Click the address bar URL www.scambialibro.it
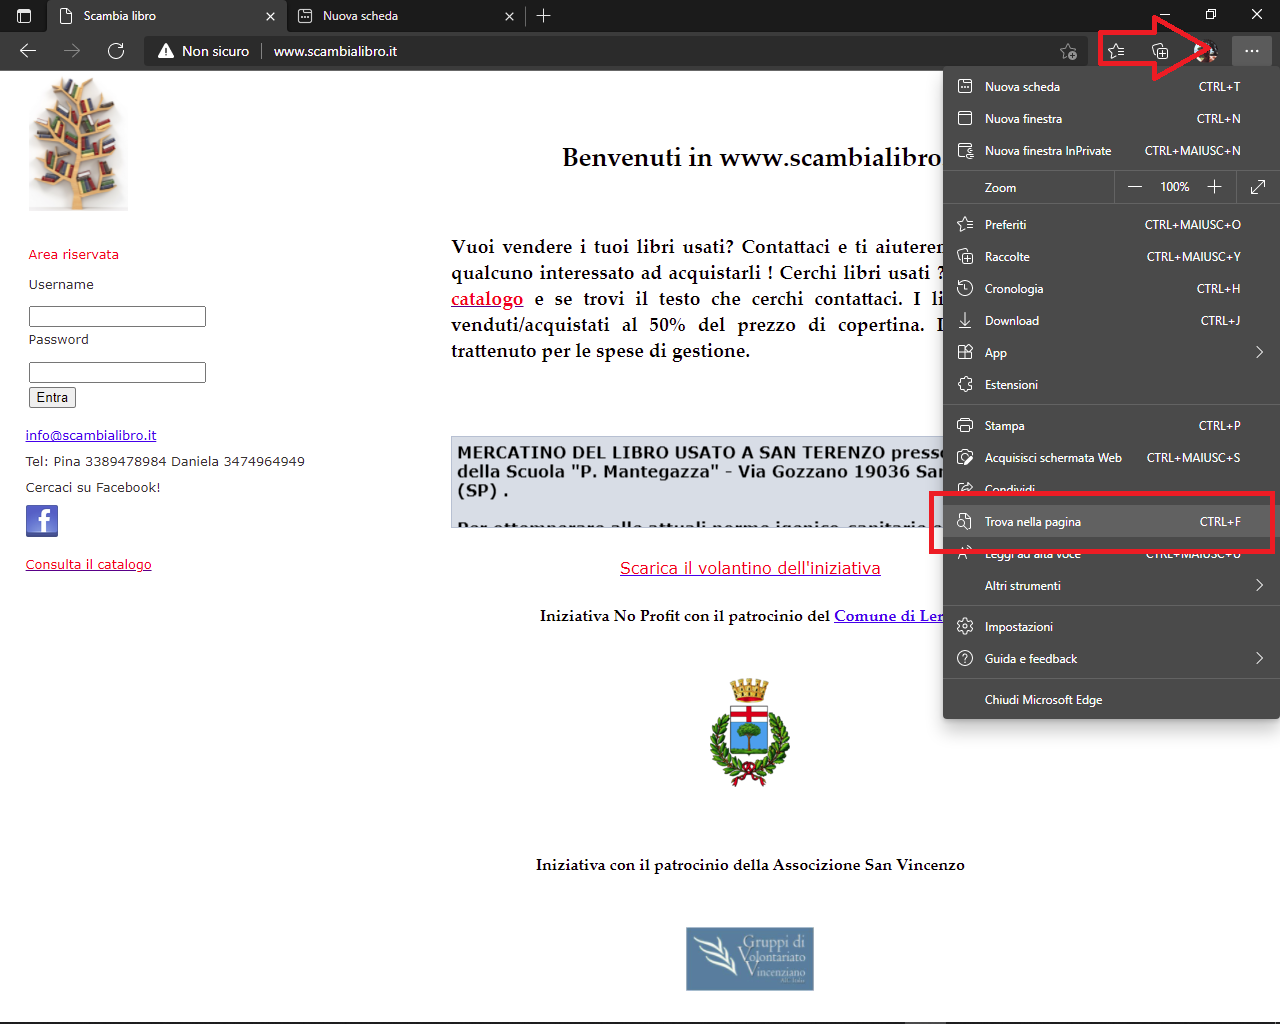The image size is (1280, 1024). 335,51
